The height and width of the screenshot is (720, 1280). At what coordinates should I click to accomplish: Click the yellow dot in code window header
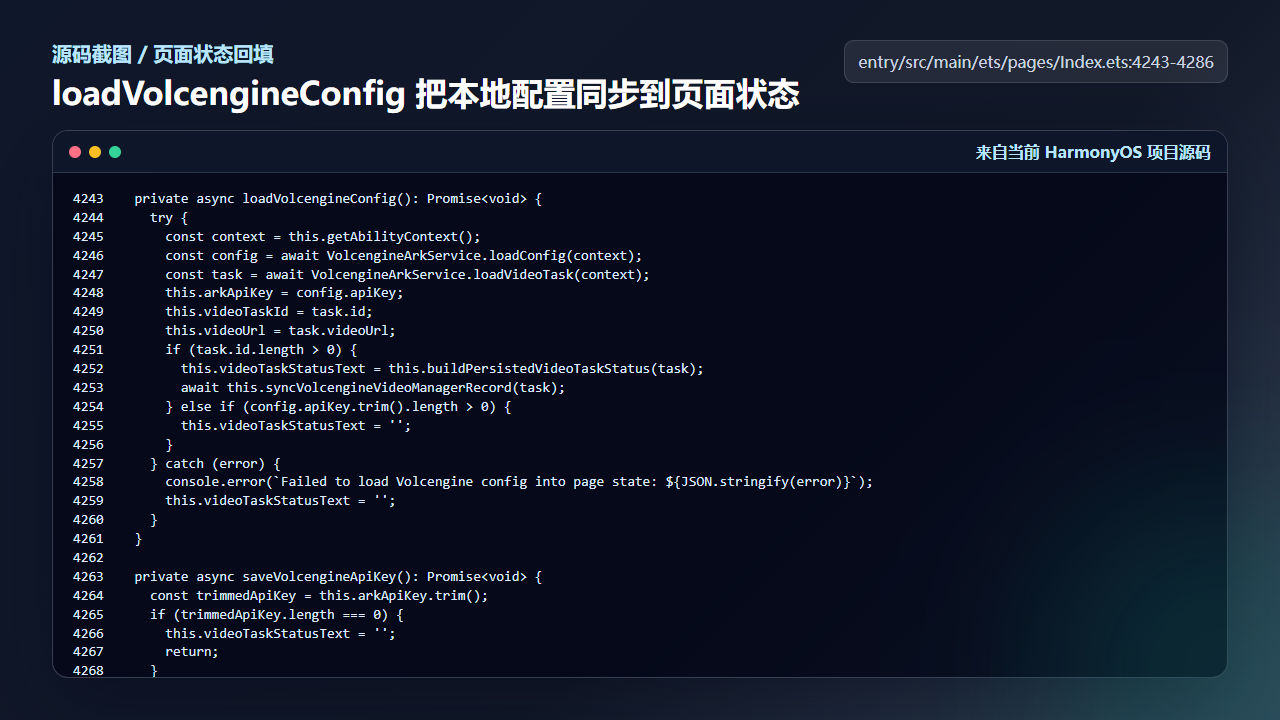click(95, 152)
